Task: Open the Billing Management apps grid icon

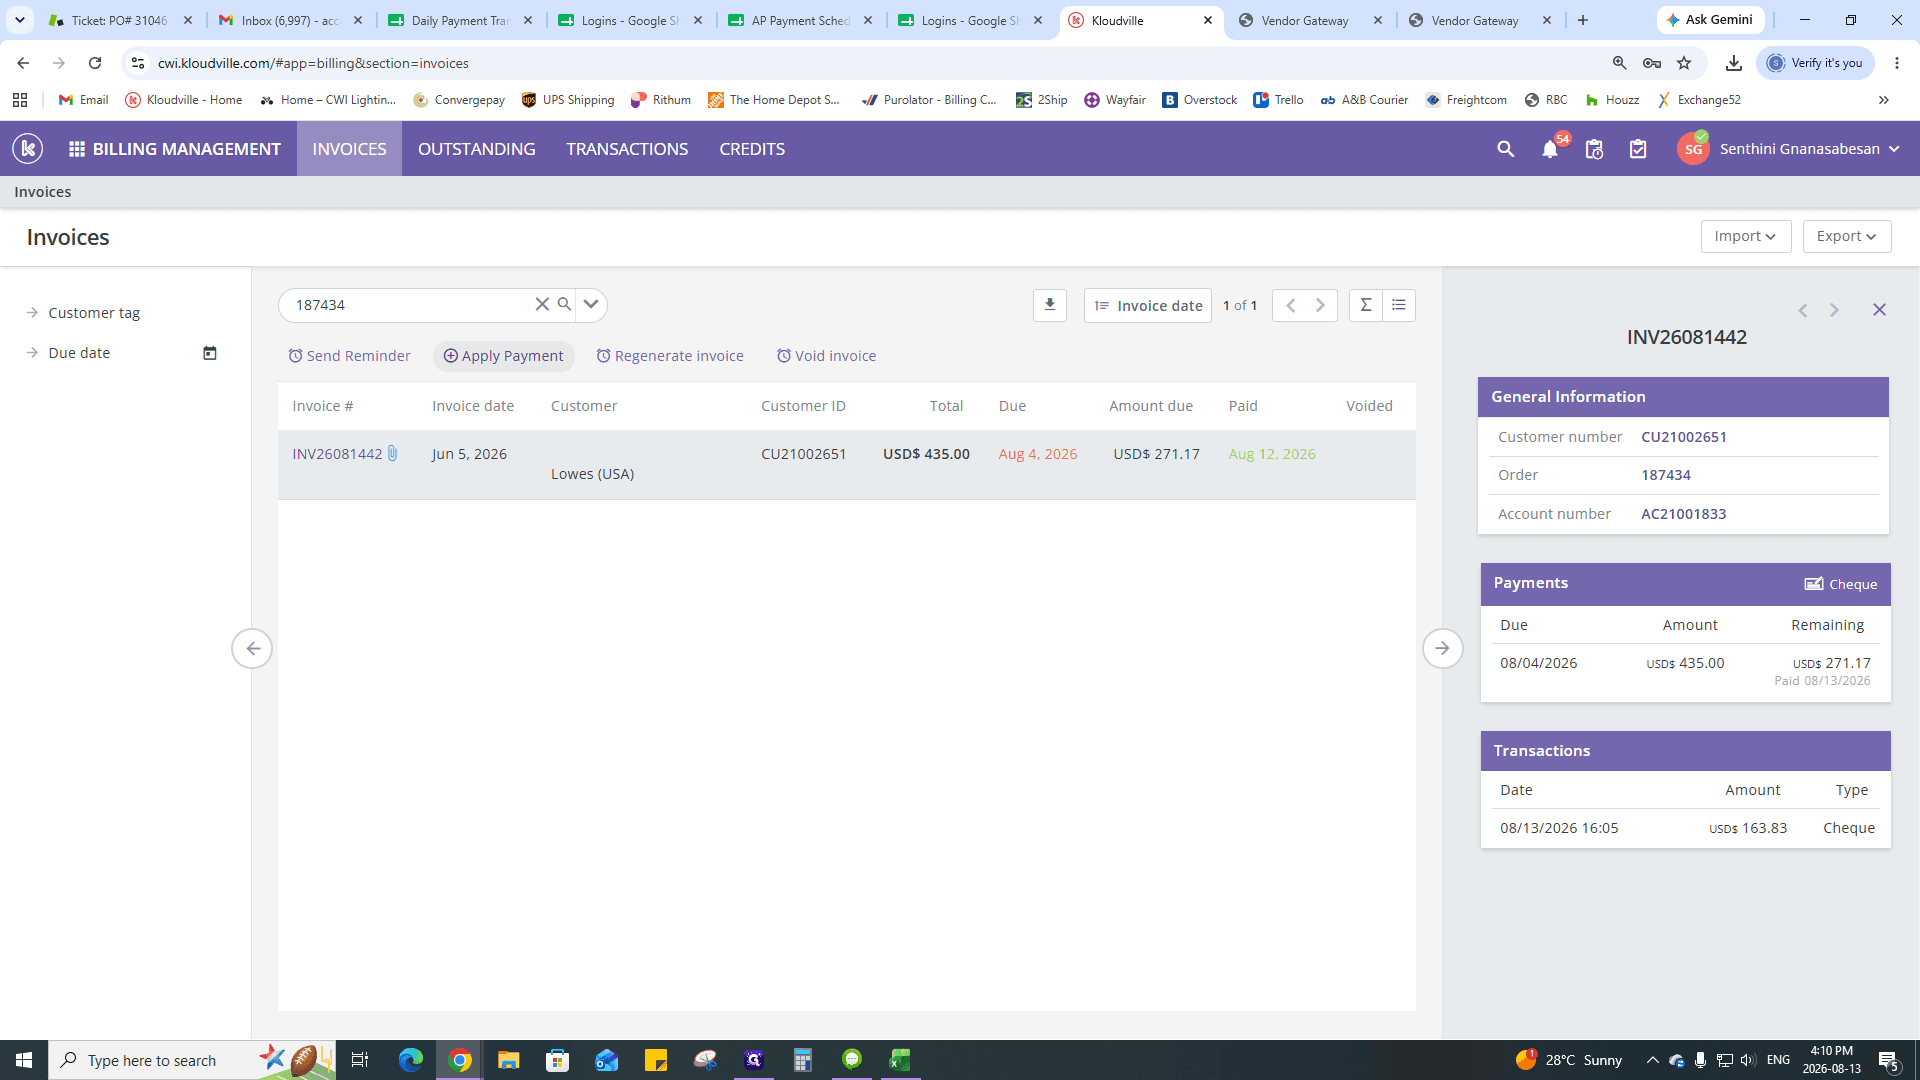Action: (x=76, y=149)
